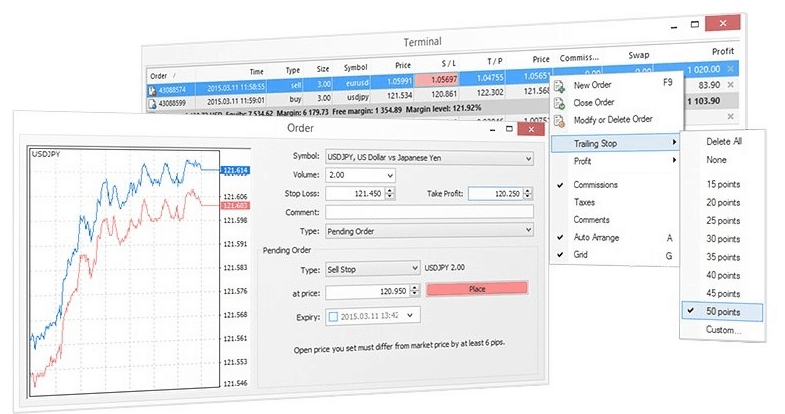Click the Comment input field

tap(429, 212)
